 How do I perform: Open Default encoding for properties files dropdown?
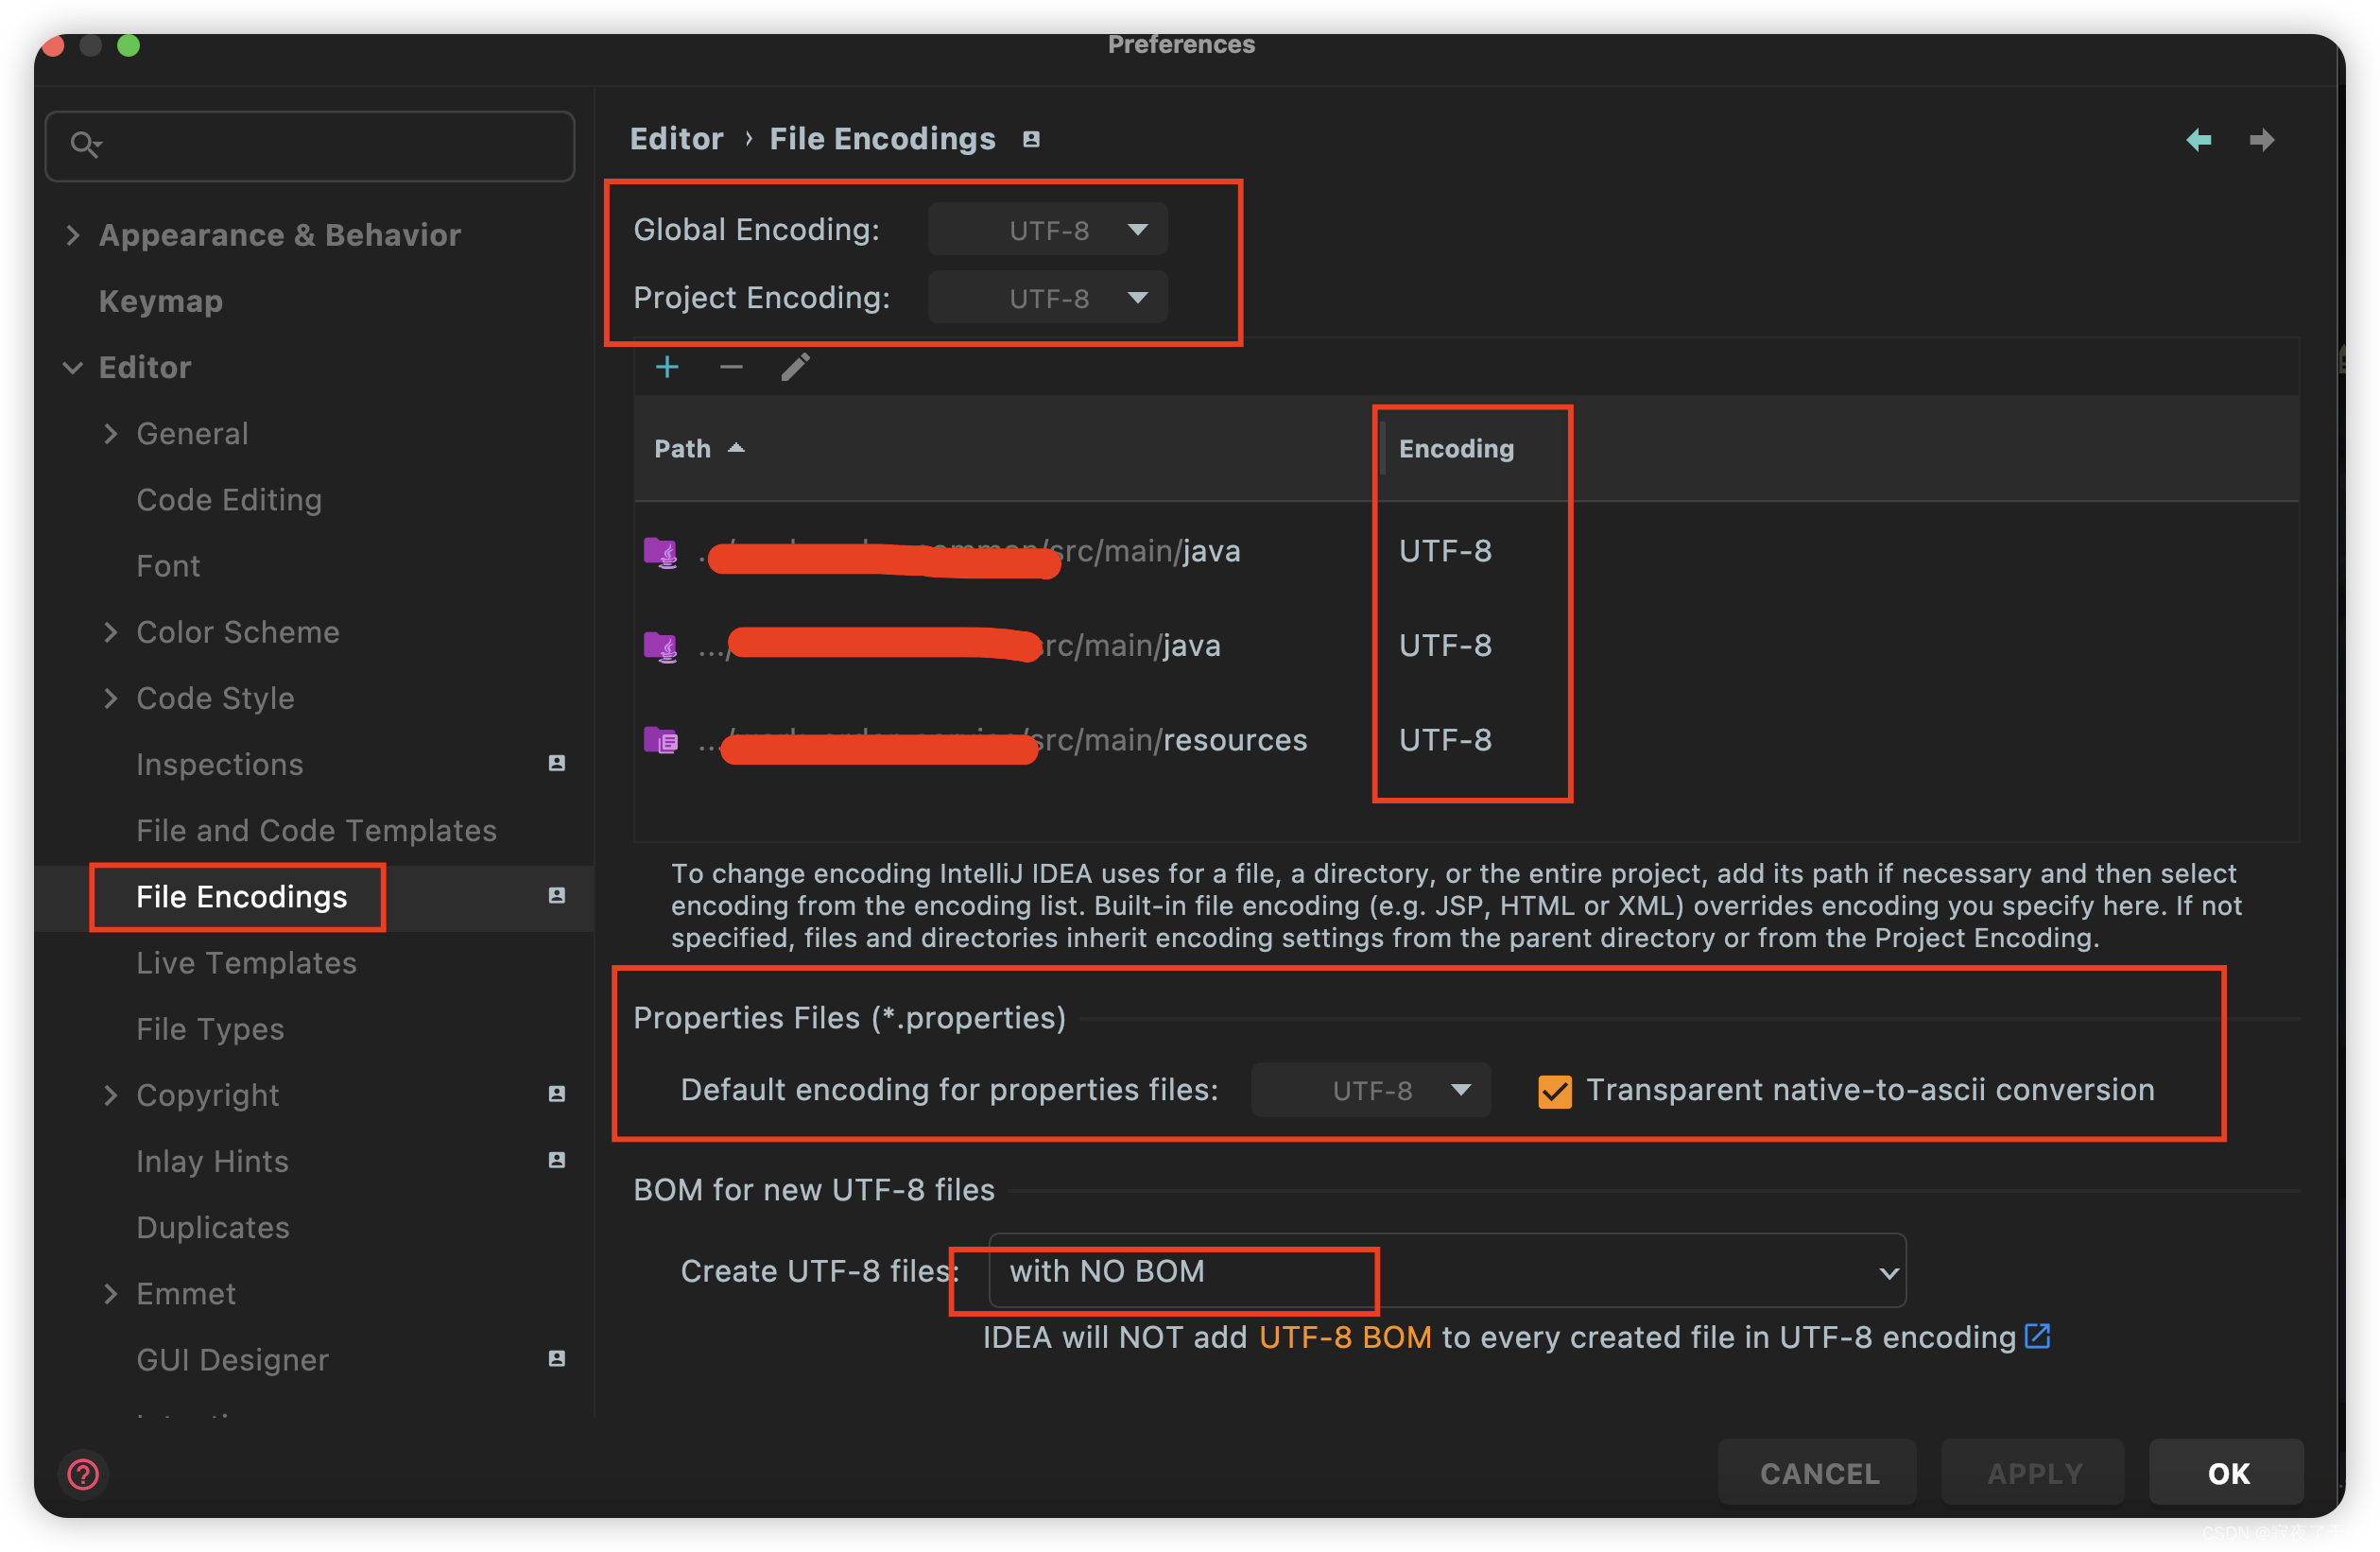1396,1089
